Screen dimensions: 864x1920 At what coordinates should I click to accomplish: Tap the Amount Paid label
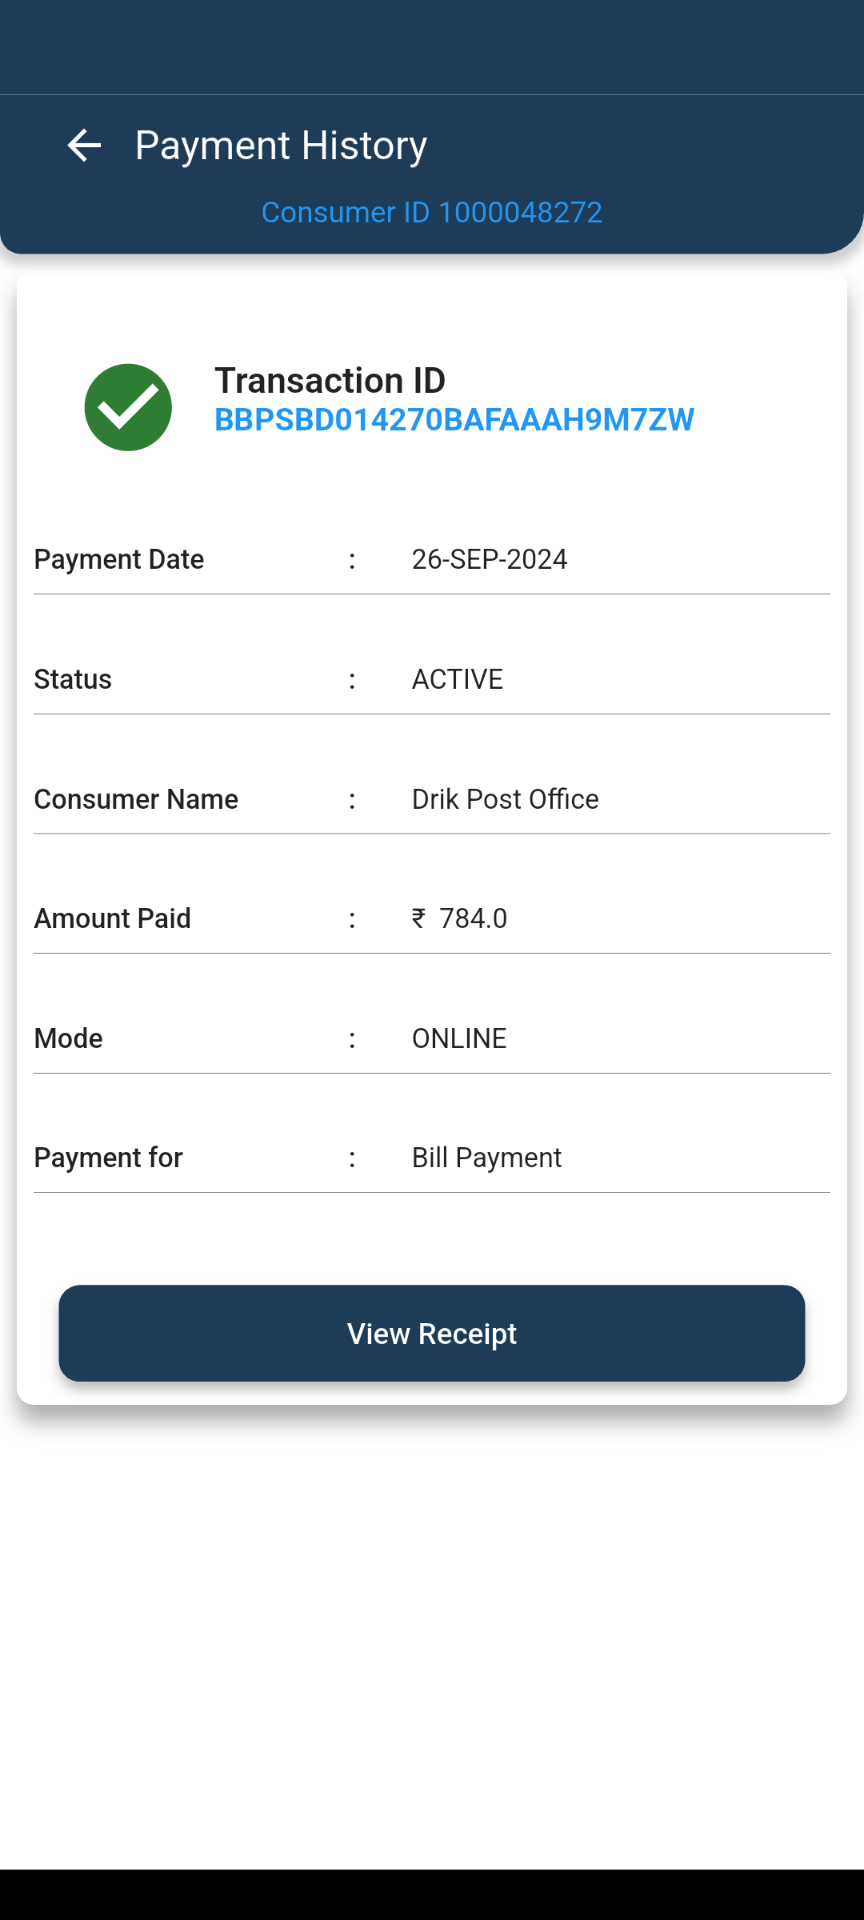point(112,918)
